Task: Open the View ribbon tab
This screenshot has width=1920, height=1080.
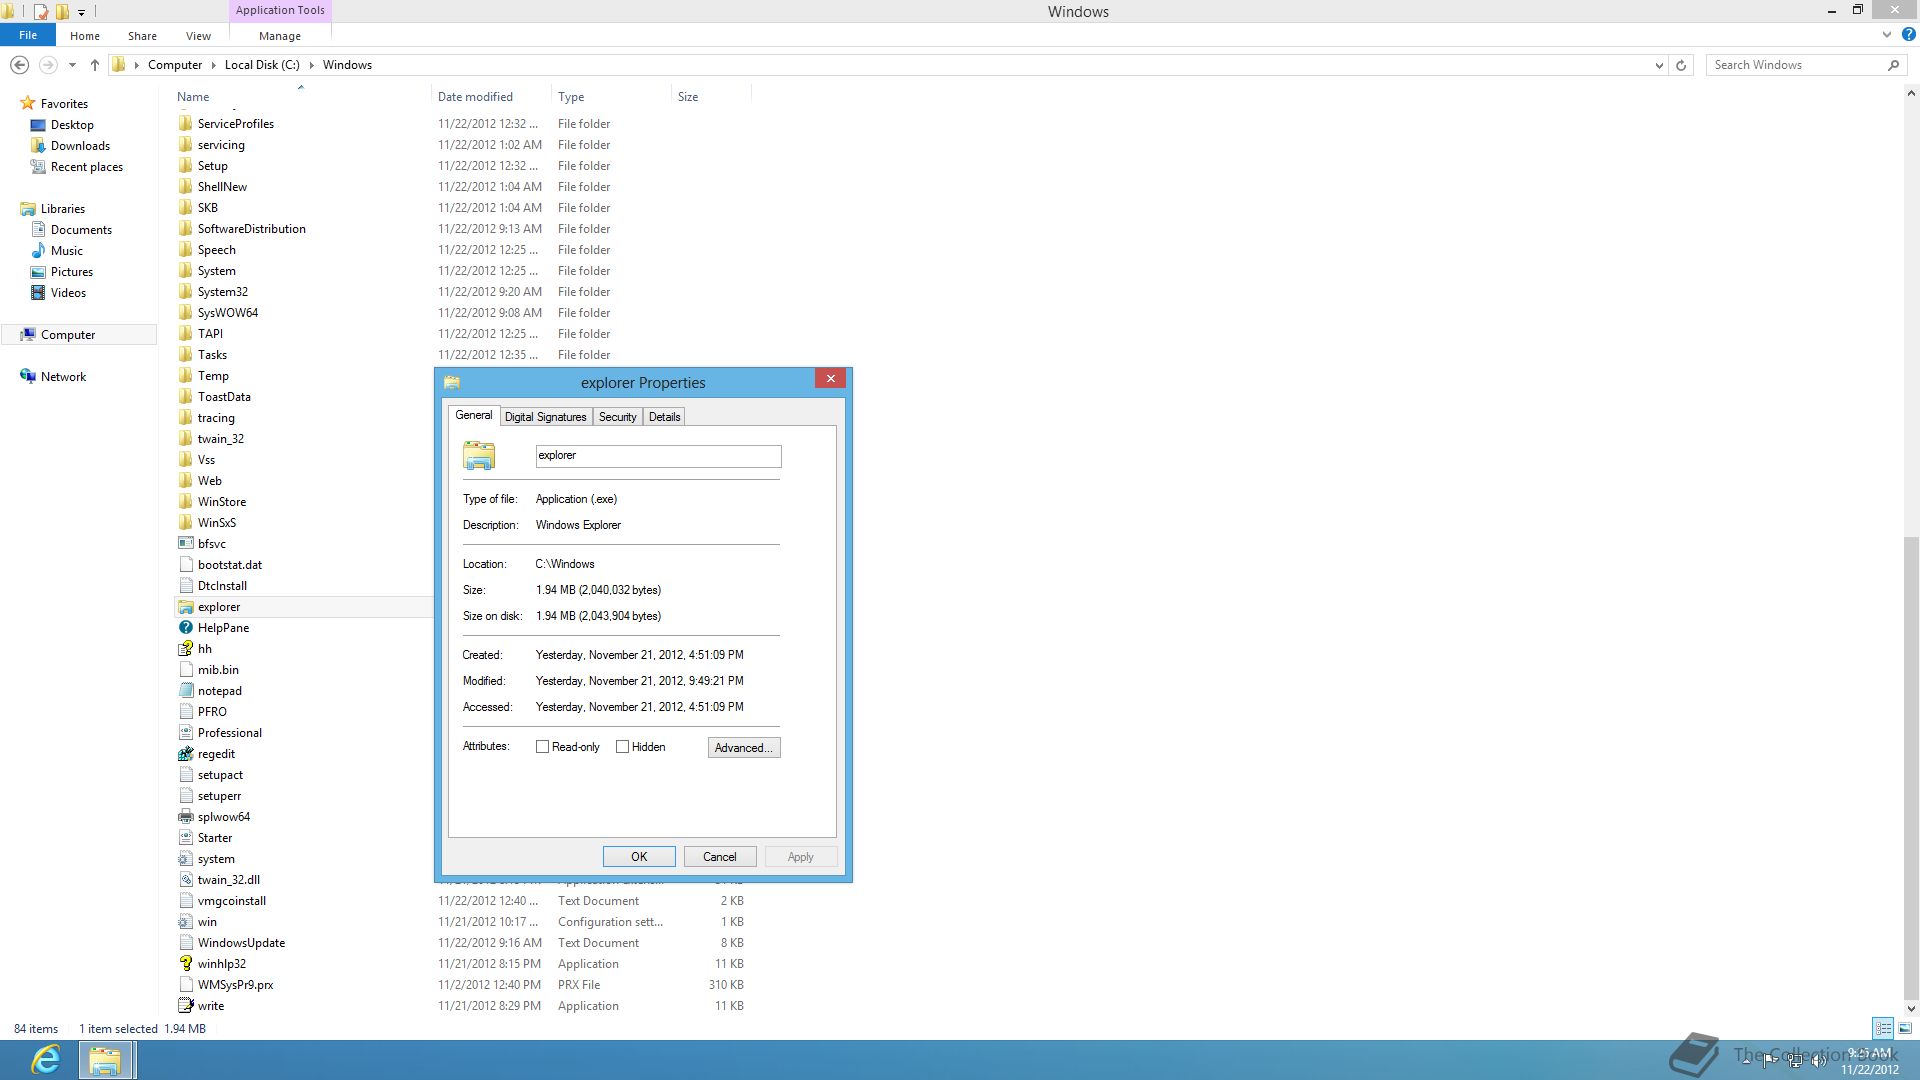Action: click(198, 36)
